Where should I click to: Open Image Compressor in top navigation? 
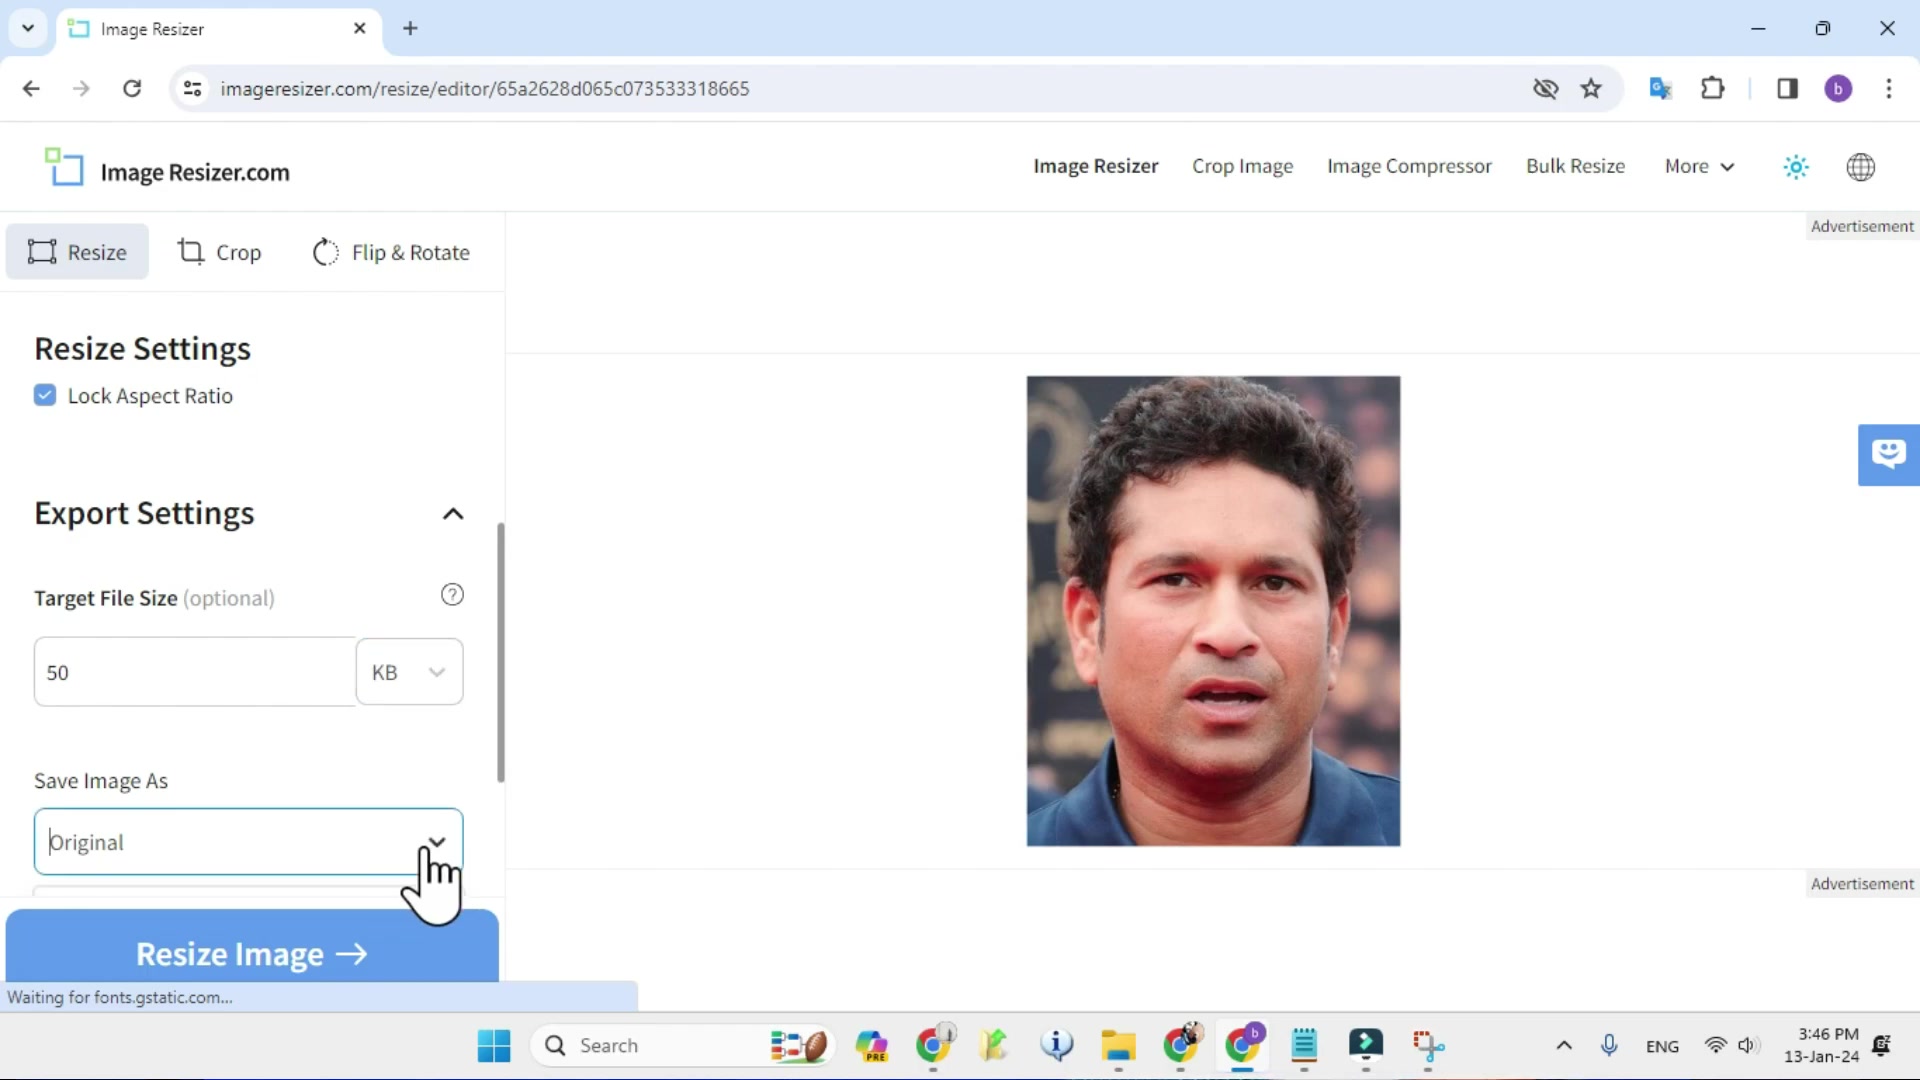(1409, 166)
